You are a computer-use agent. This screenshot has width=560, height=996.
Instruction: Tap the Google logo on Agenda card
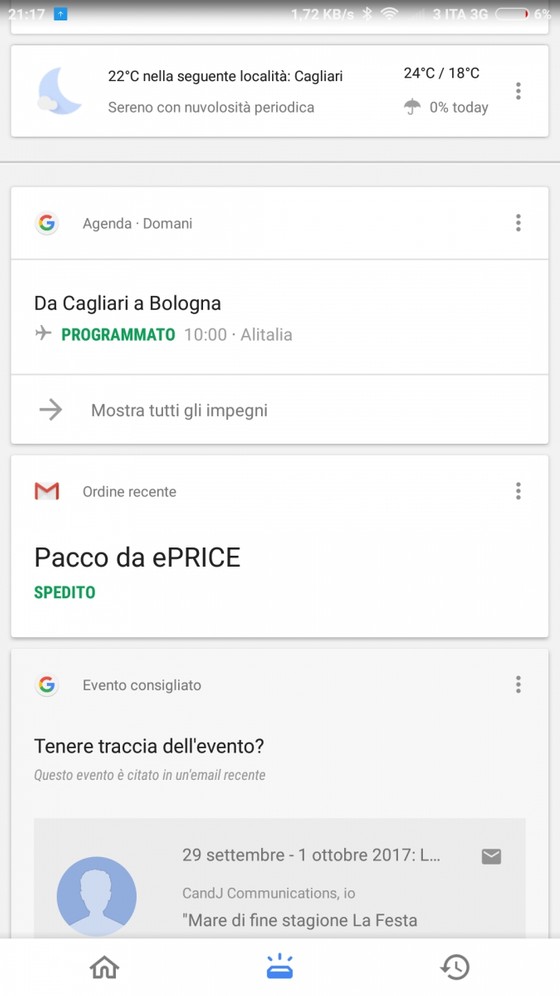46,223
